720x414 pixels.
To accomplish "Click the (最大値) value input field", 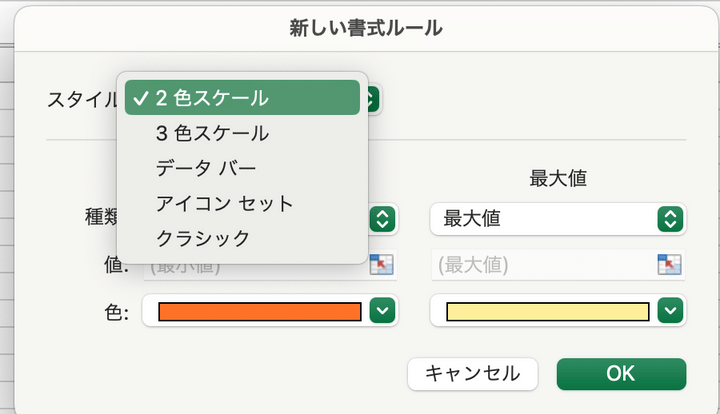I will click(542, 265).
